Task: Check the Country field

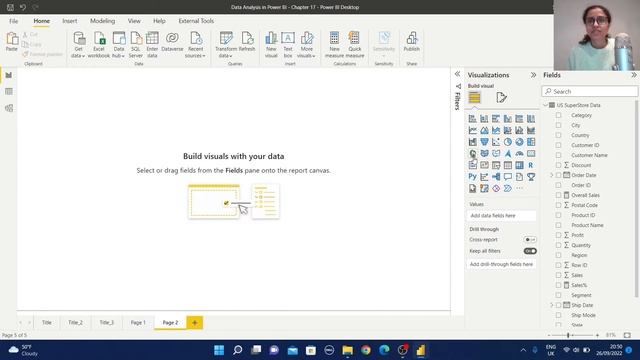Action: coord(558,135)
